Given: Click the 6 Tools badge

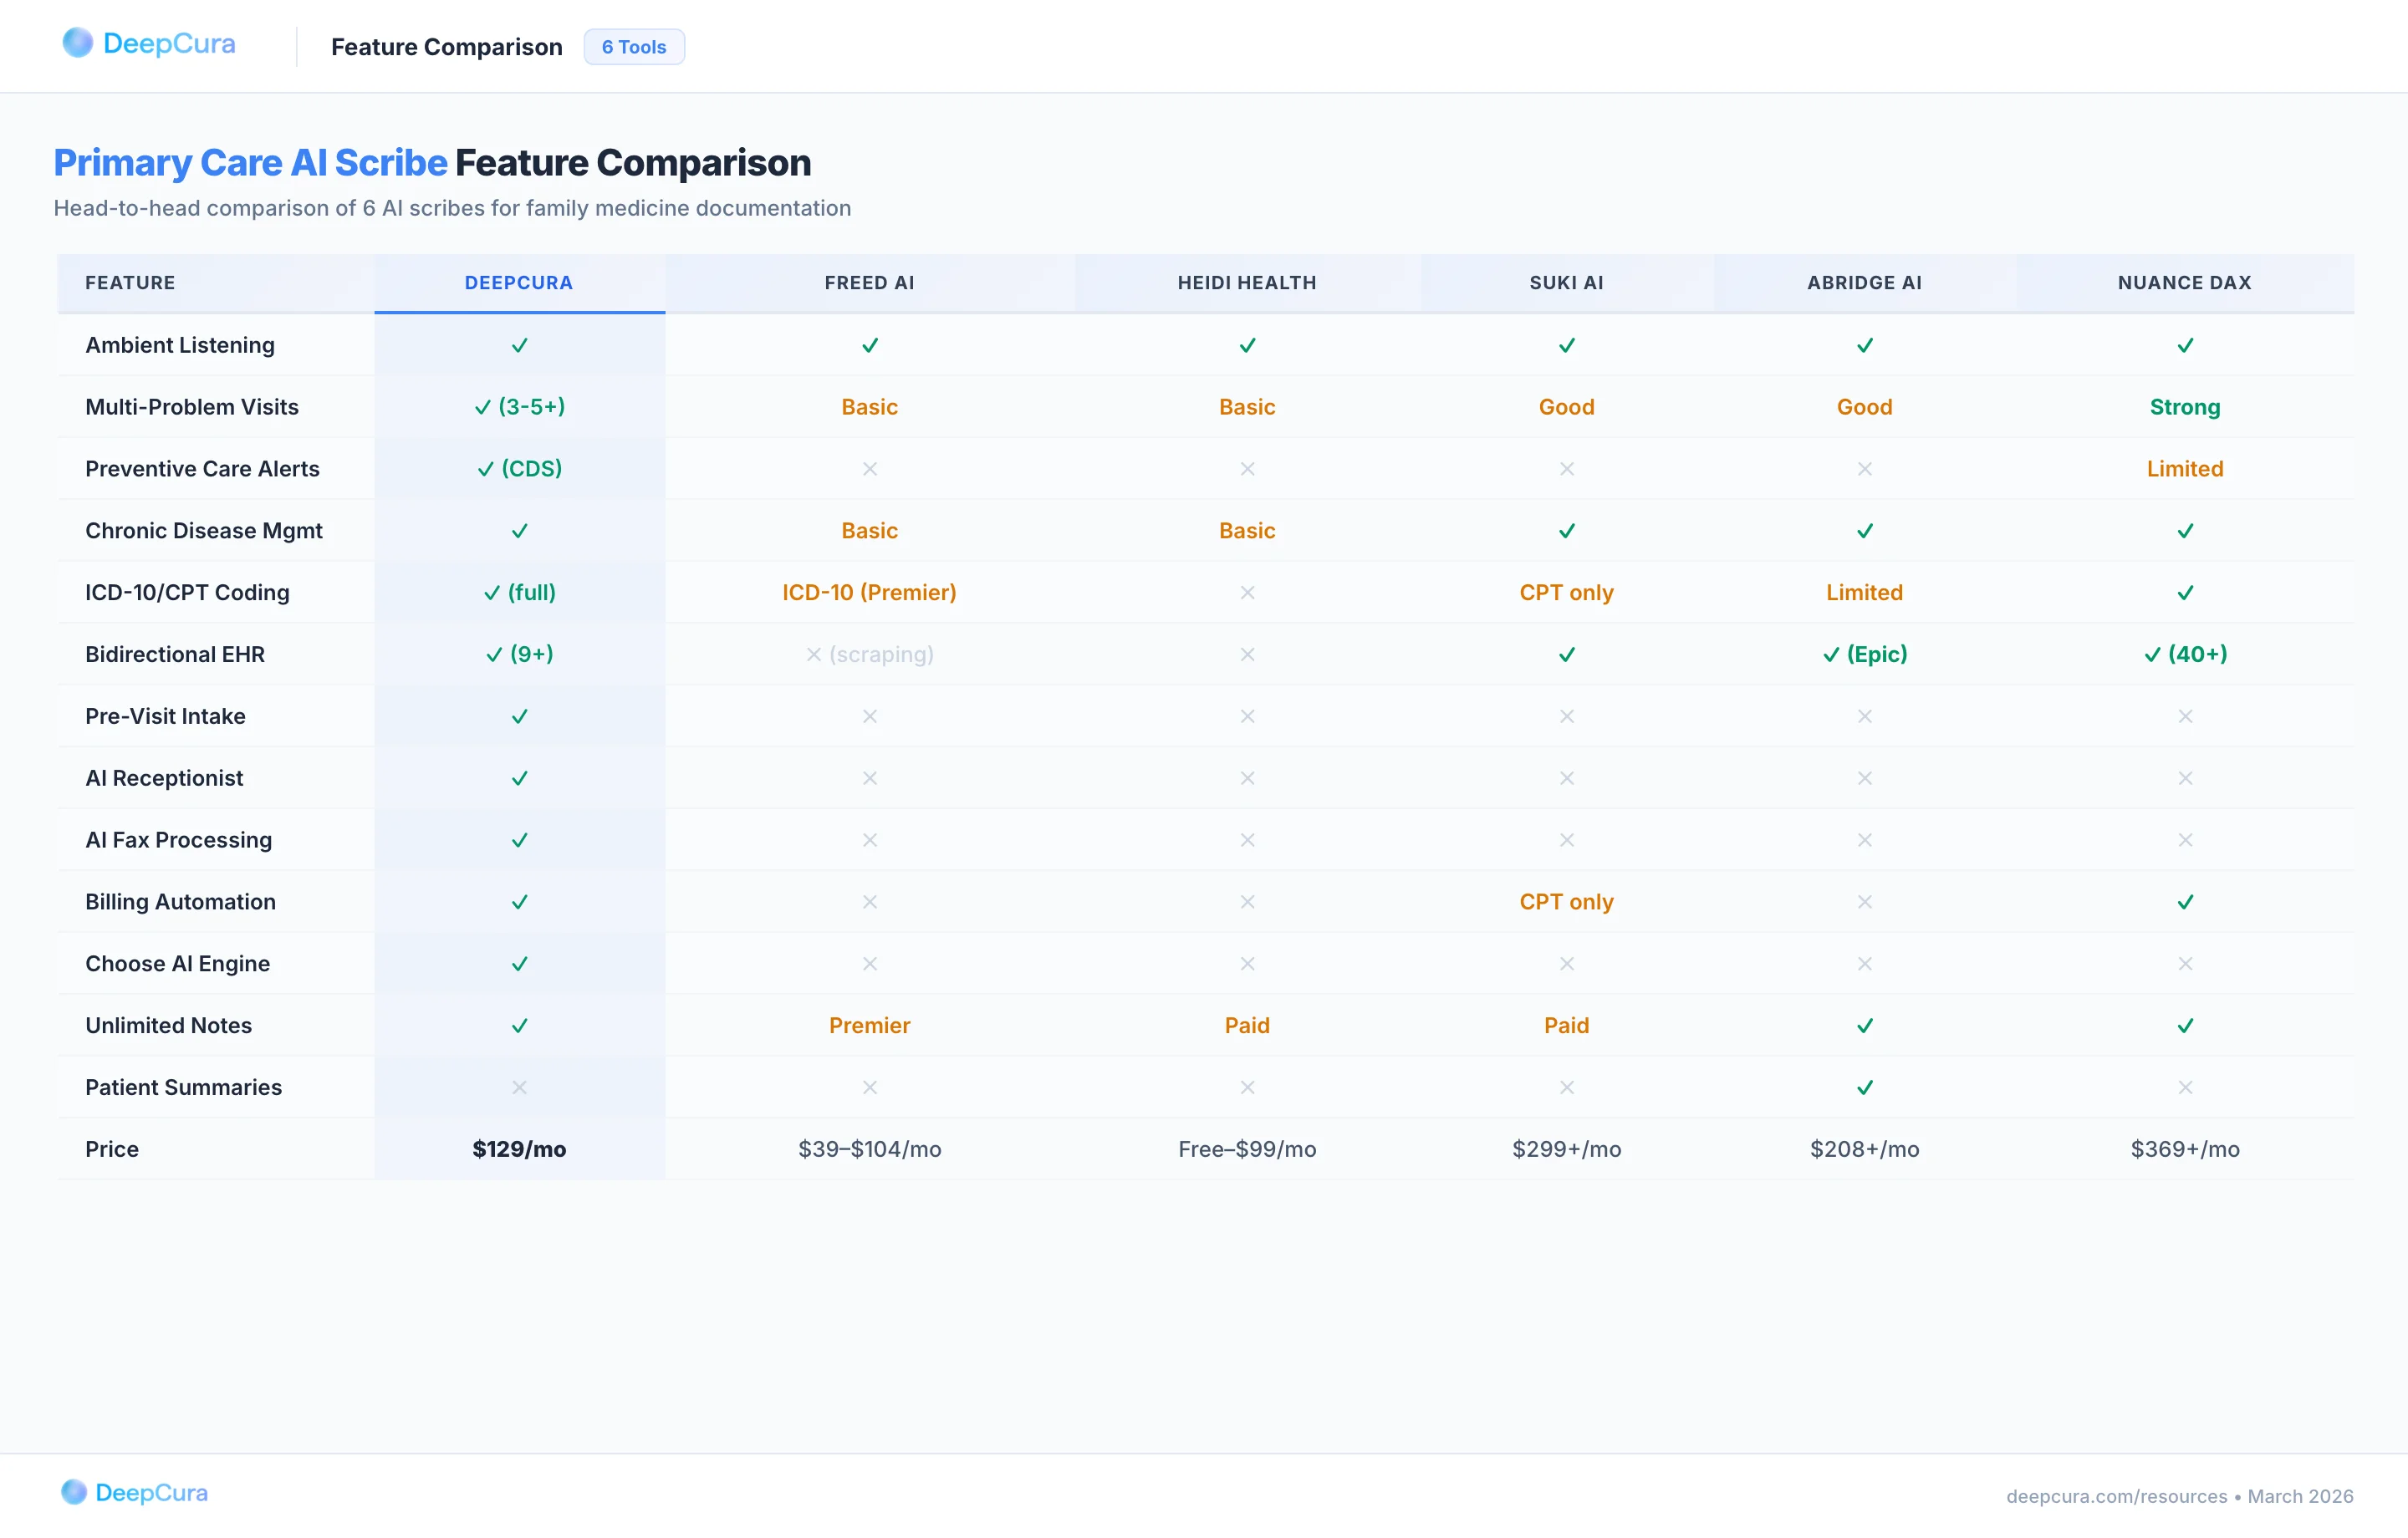Looking at the screenshot, I should [x=634, y=47].
